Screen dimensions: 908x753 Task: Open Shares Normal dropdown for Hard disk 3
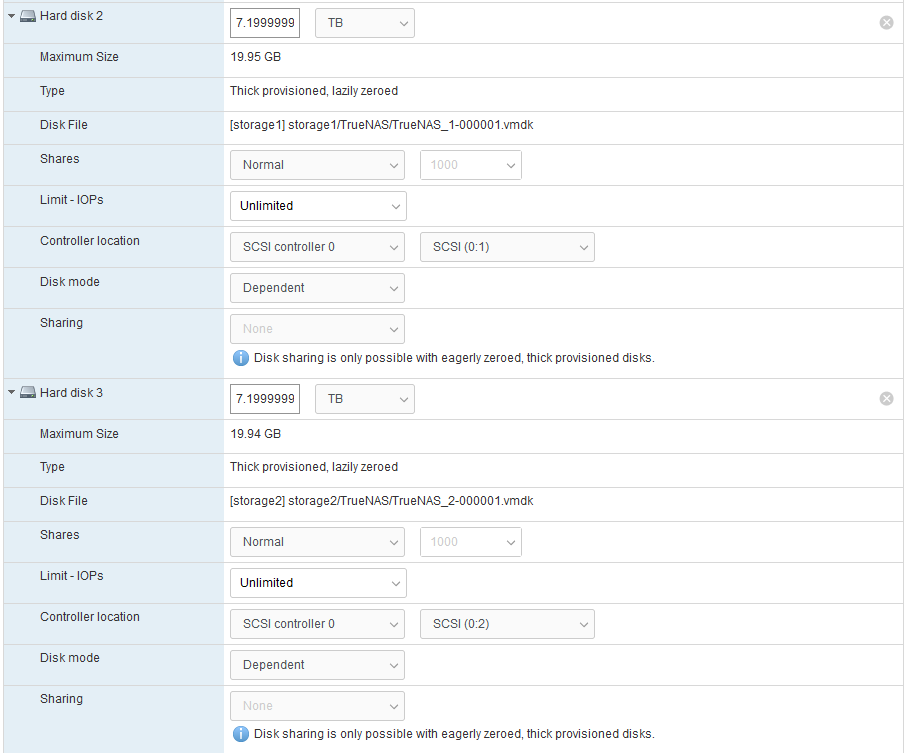[317, 542]
